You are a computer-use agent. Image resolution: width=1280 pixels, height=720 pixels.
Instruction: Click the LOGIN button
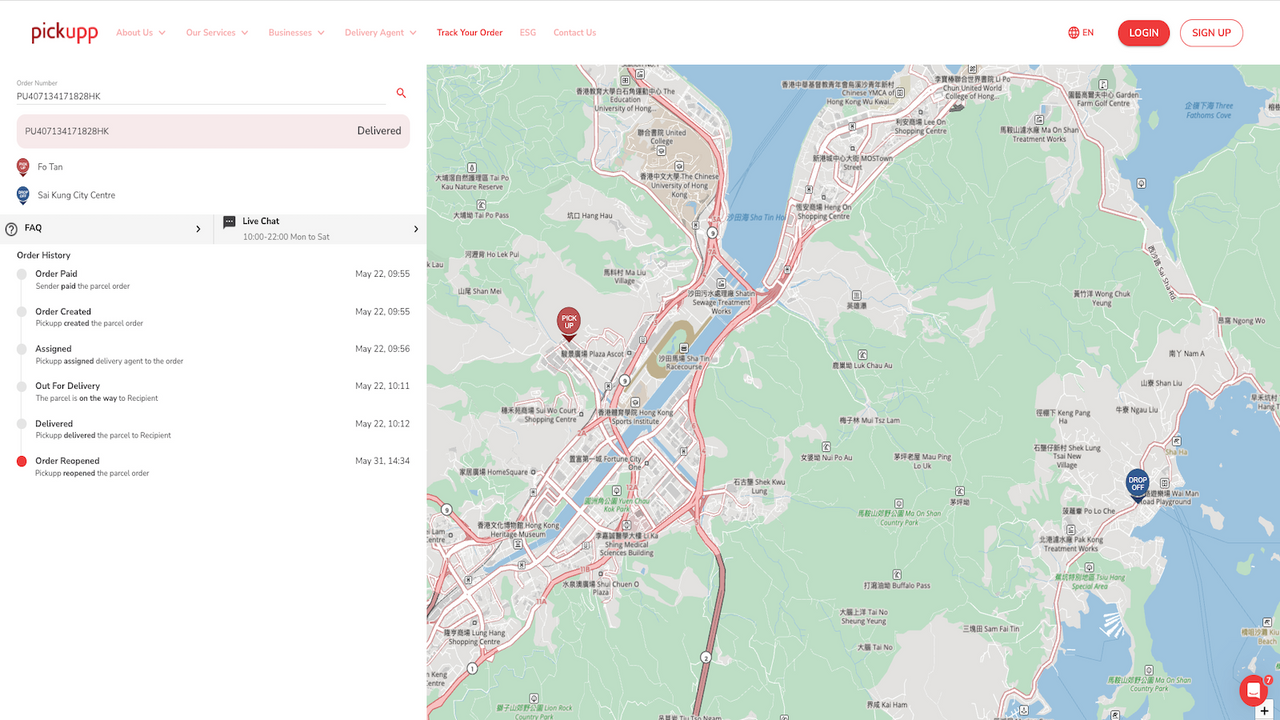pos(1143,32)
